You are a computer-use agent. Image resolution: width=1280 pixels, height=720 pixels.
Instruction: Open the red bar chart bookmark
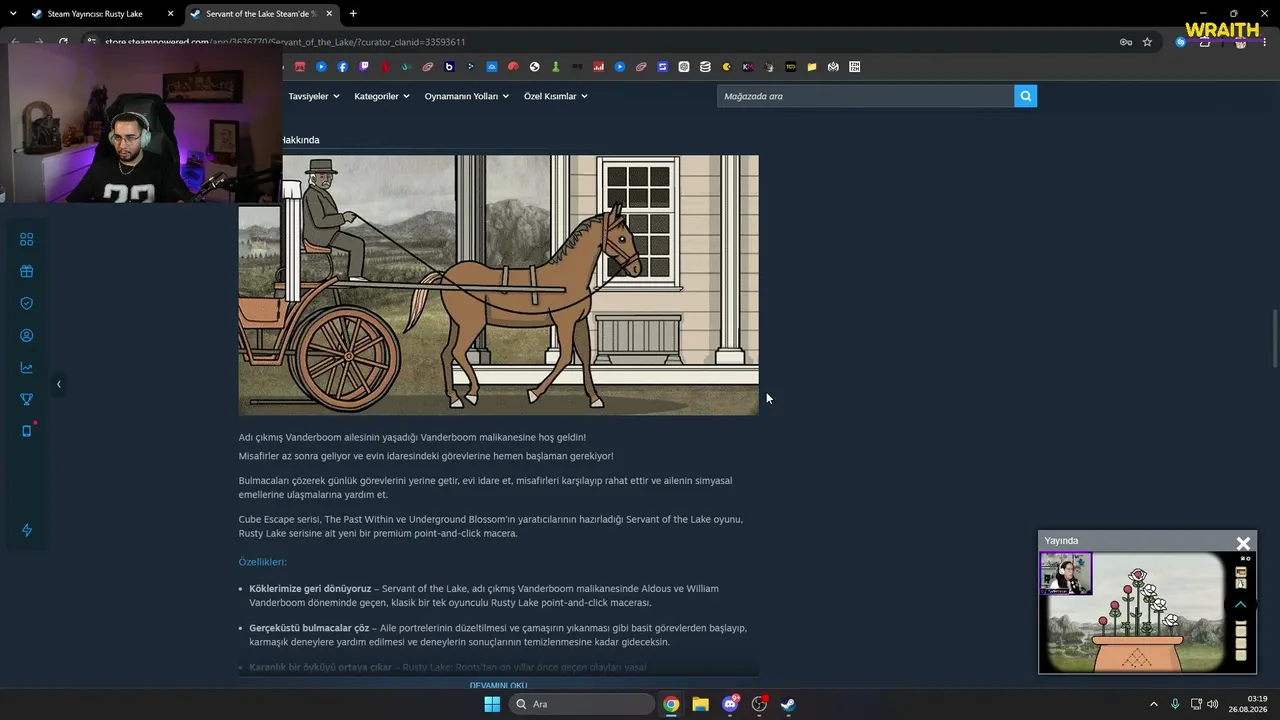coord(599,67)
